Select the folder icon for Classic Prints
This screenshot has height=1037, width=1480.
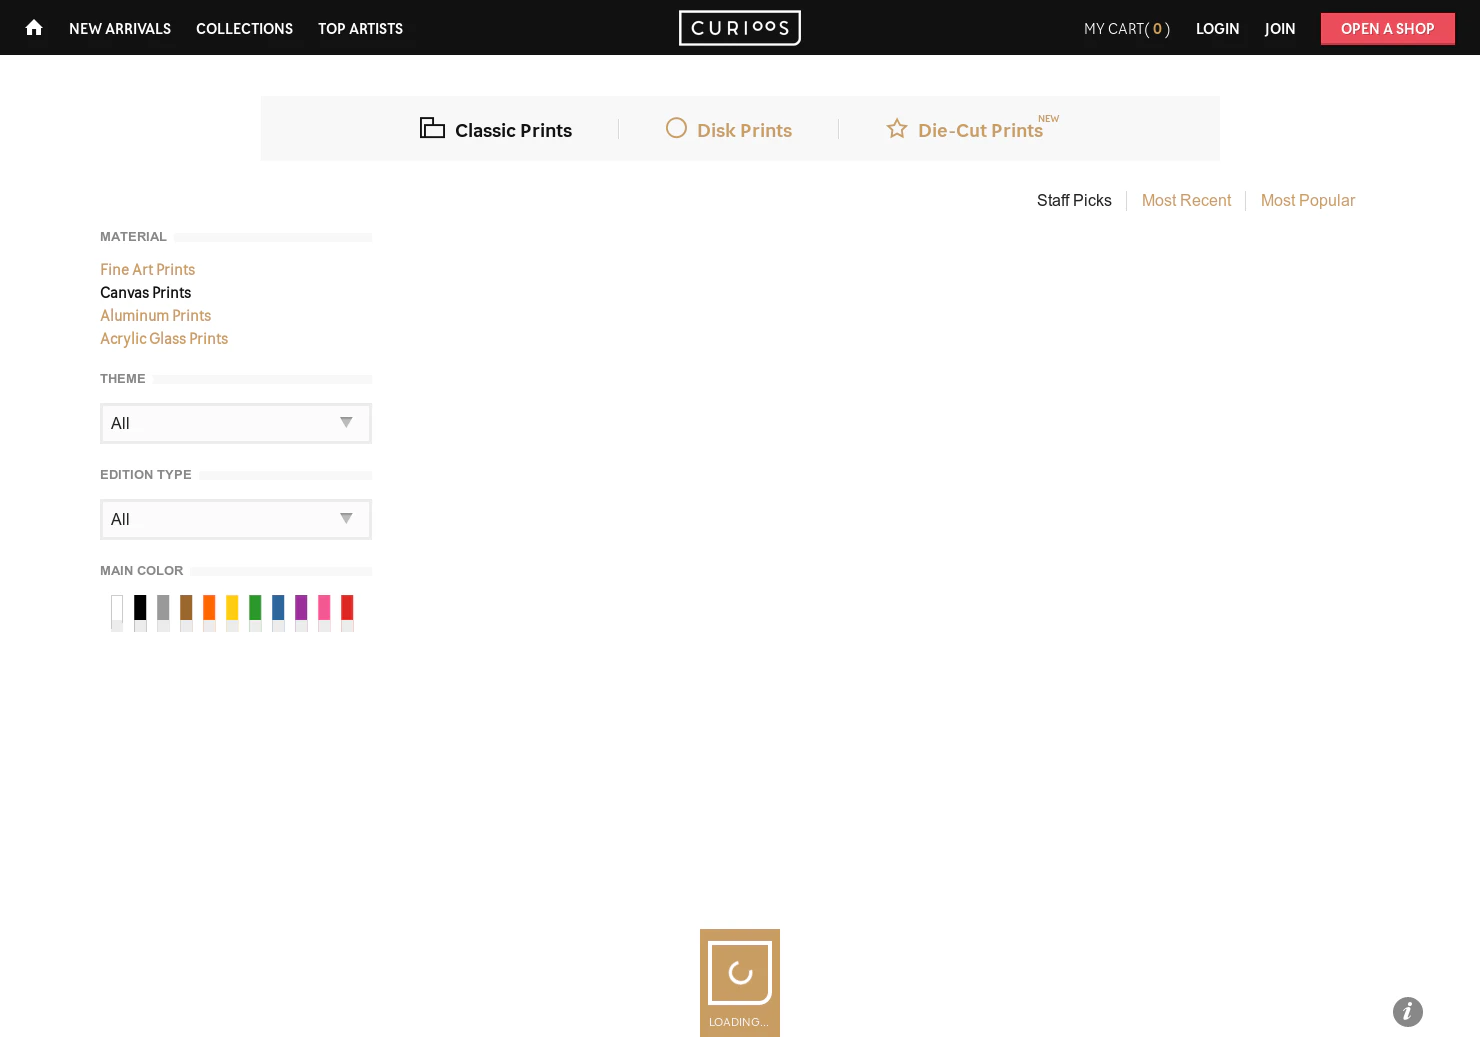(x=431, y=127)
